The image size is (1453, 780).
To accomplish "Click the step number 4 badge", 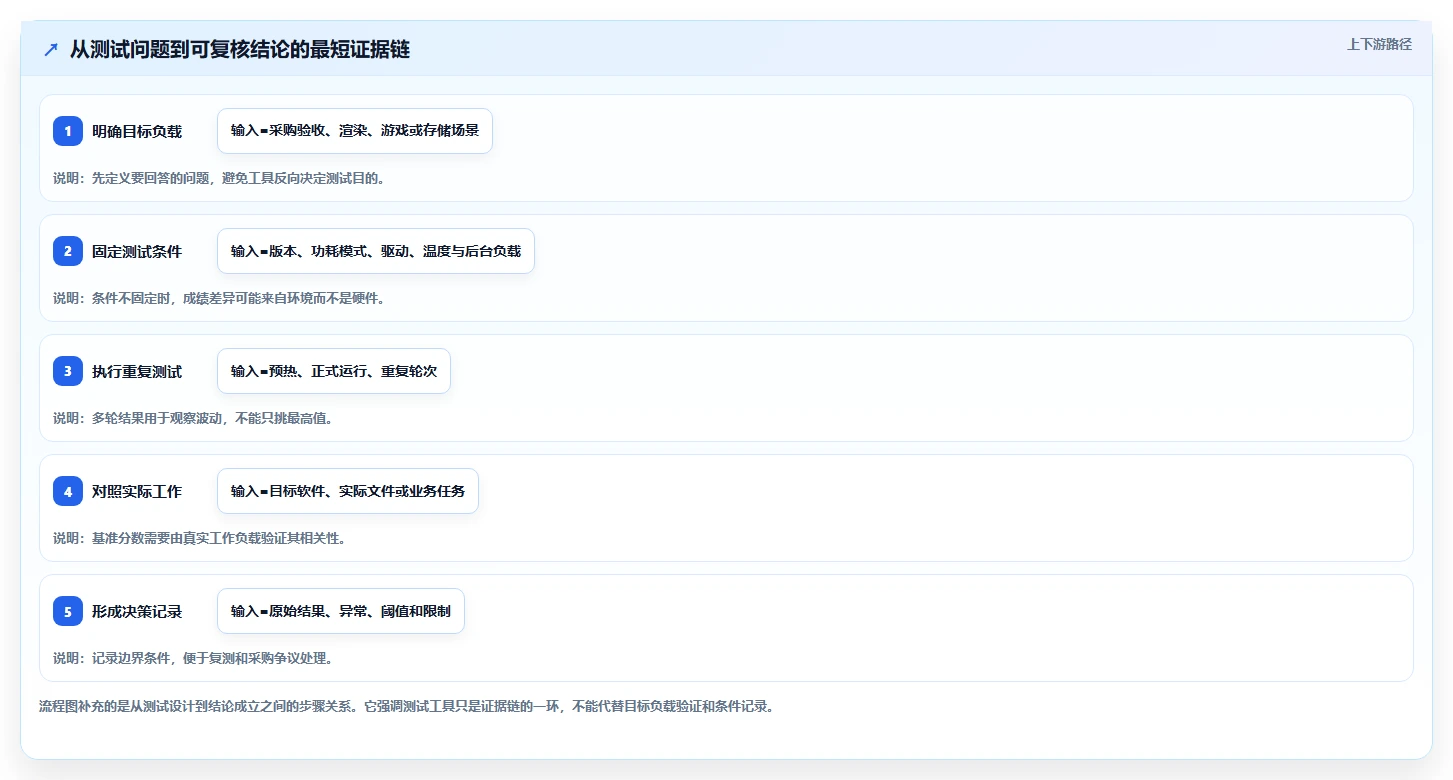I will click(x=68, y=491).
